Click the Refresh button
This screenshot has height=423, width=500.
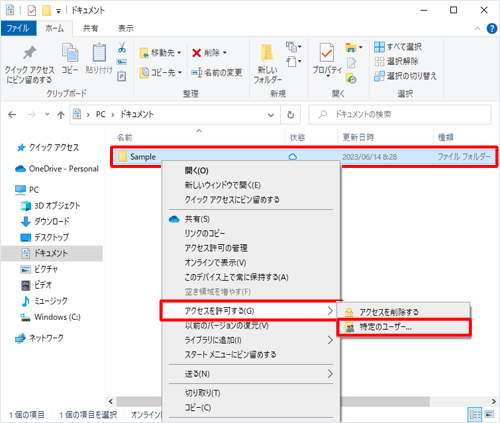[291, 115]
